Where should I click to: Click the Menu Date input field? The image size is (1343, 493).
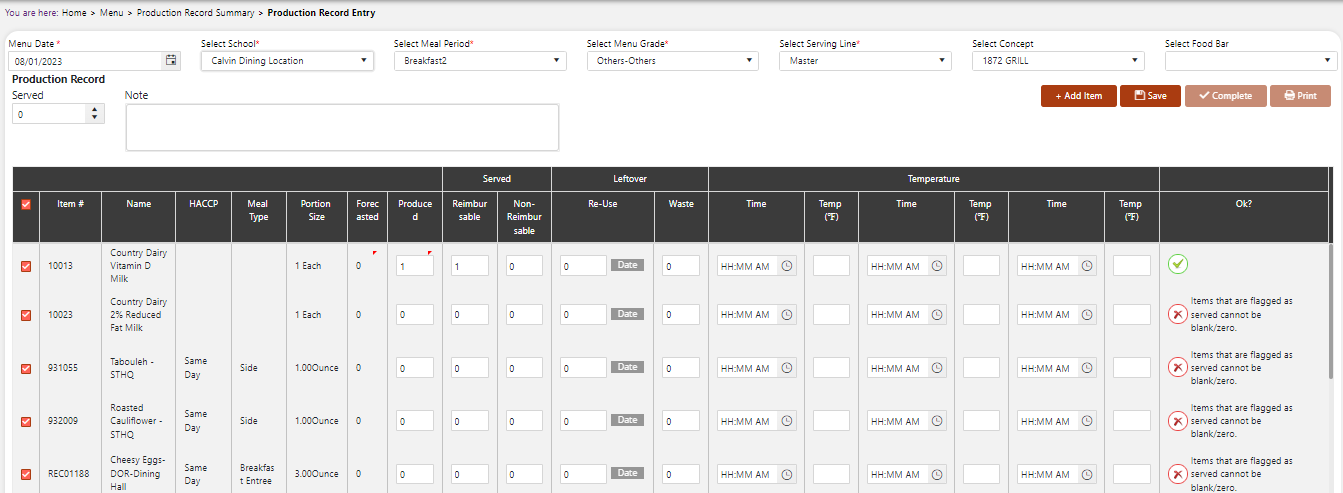click(87, 61)
